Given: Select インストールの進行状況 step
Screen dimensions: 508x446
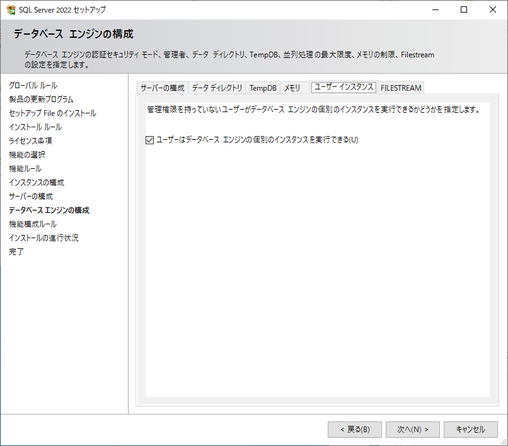Looking at the screenshot, I should [44, 238].
